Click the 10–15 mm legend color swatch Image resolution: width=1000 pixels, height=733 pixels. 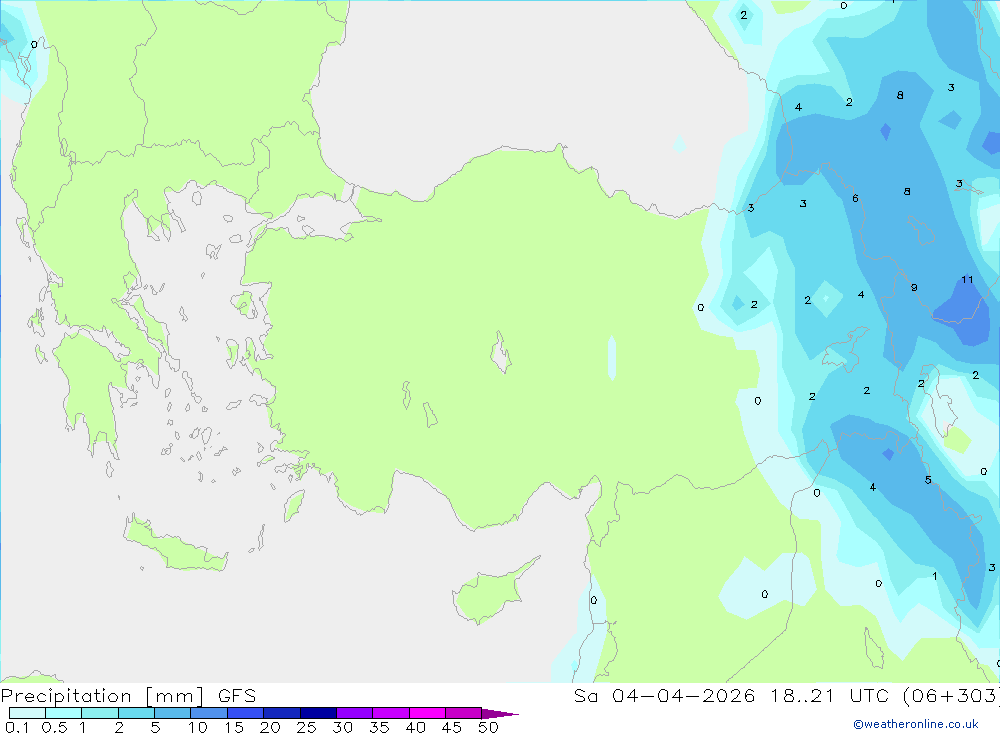coord(209,713)
